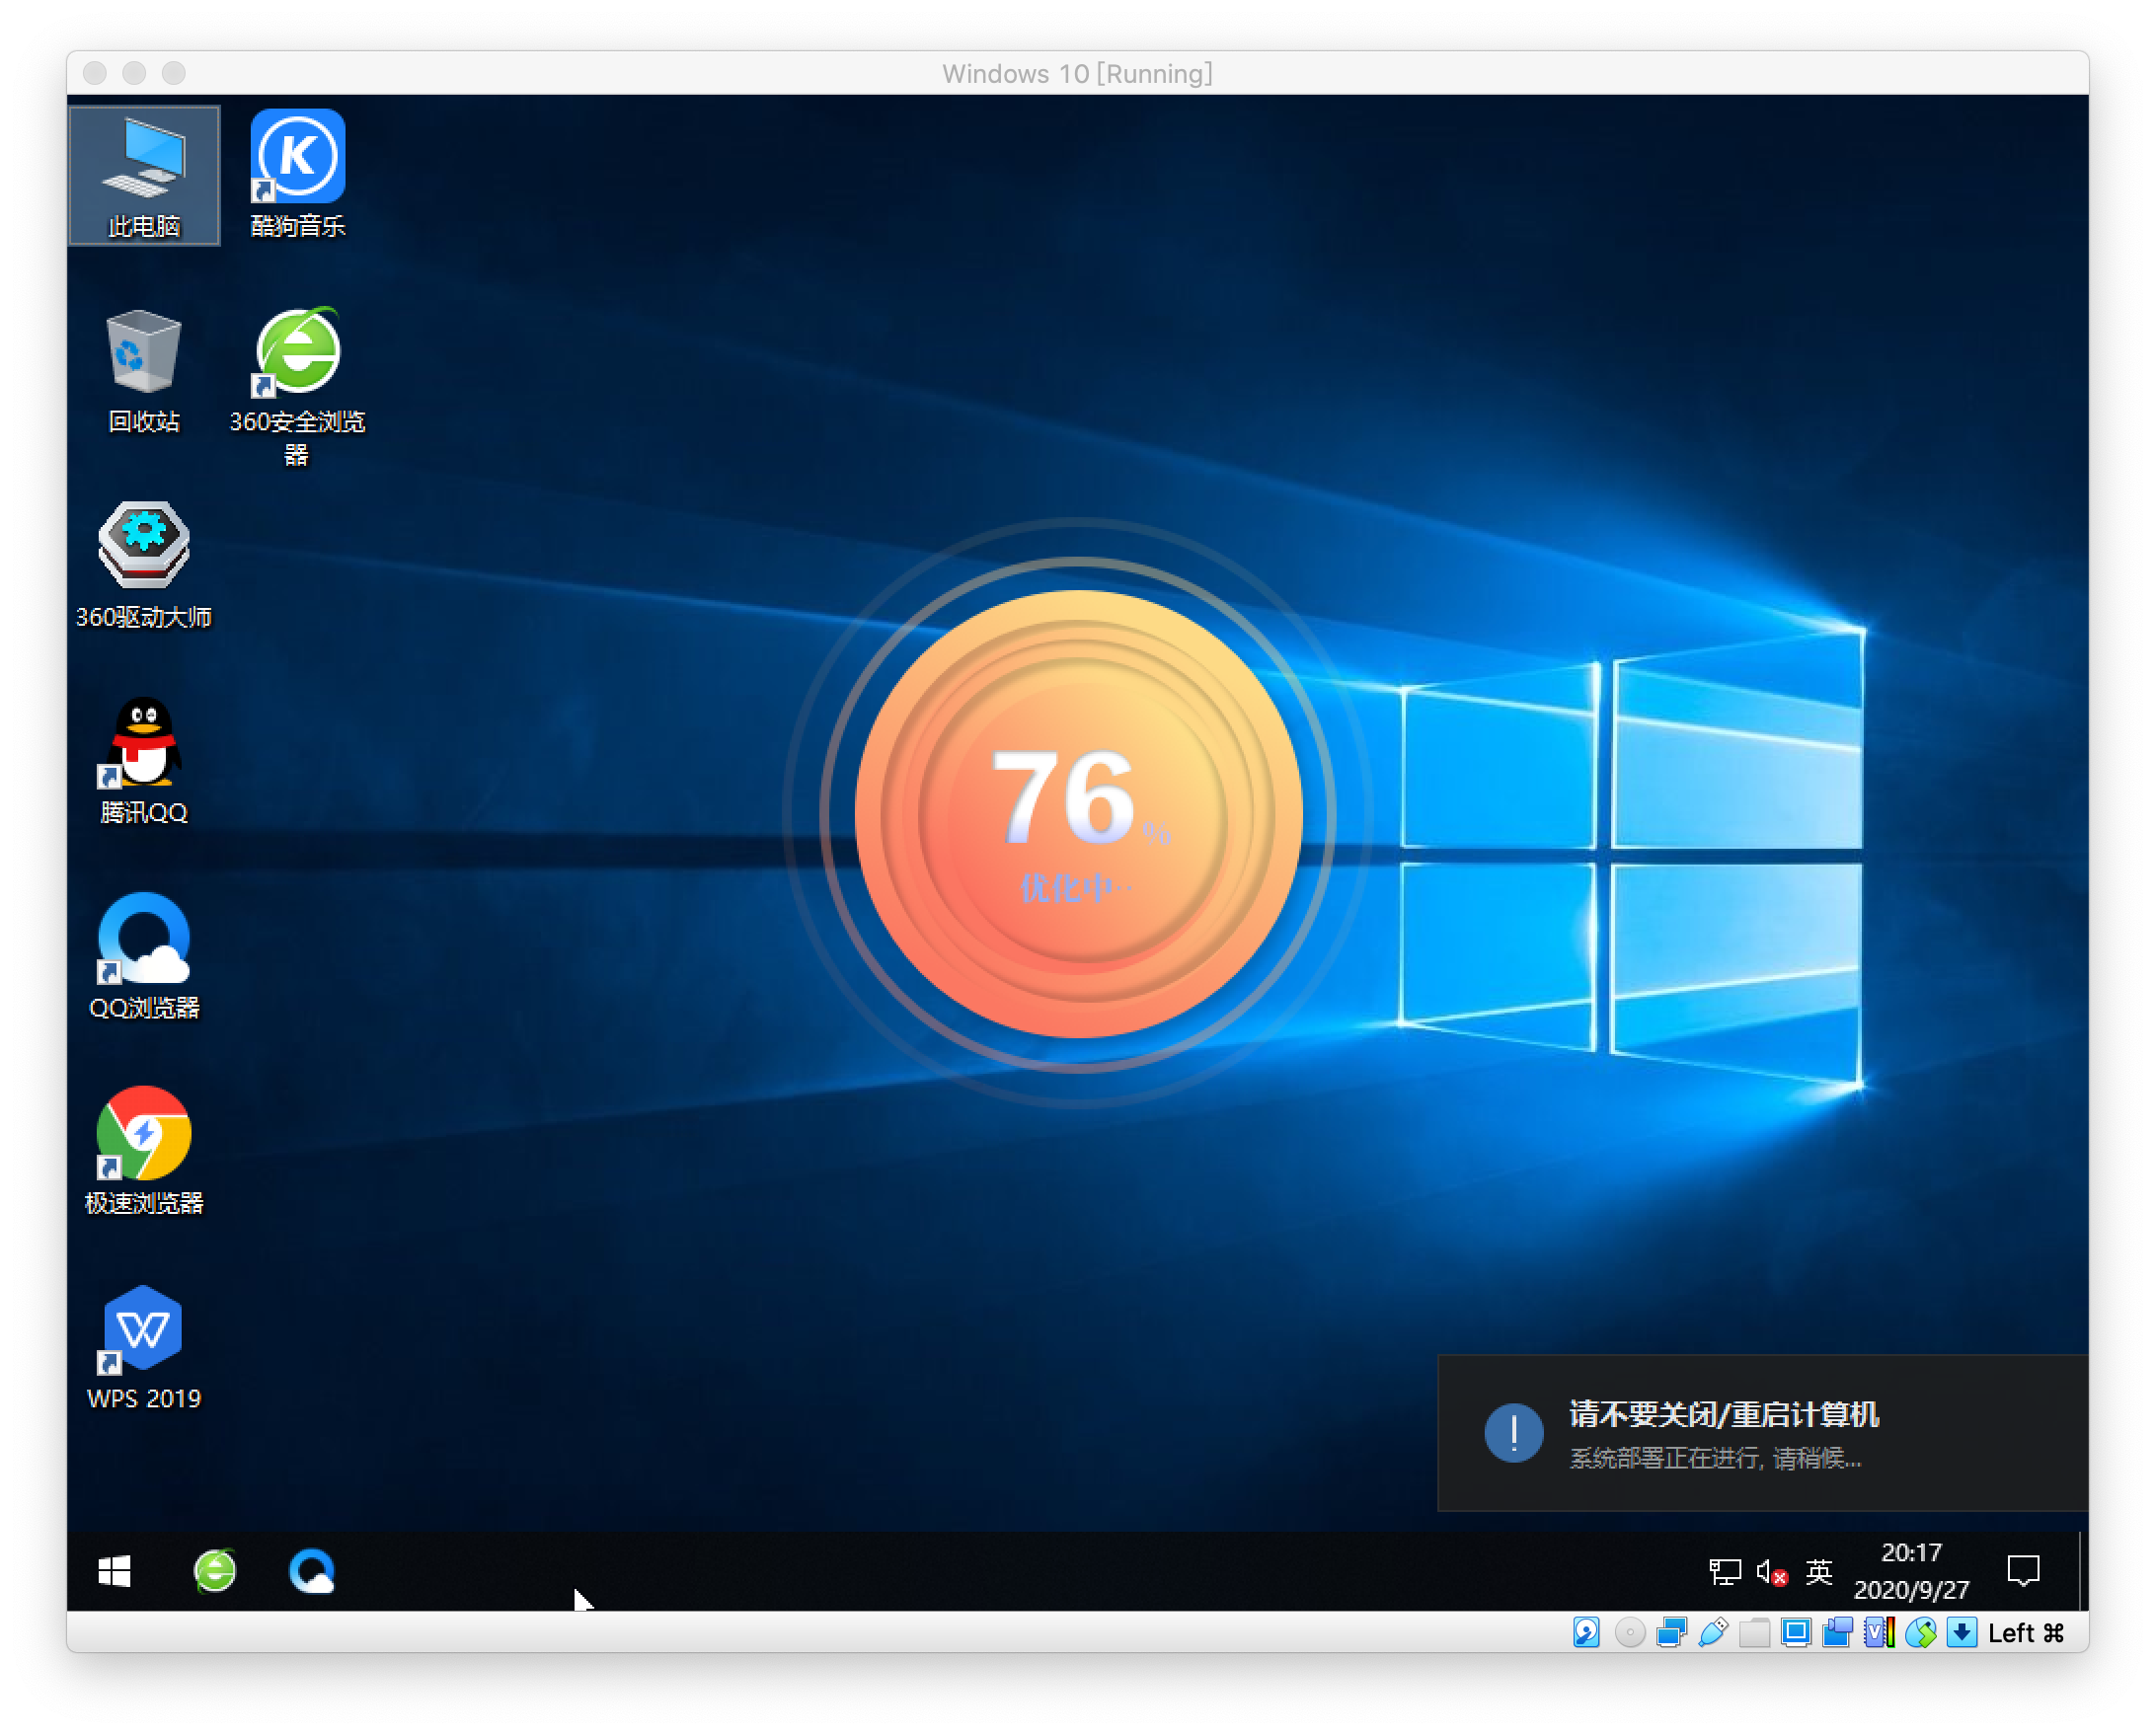This screenshot has width=2156, height=1735.
Task: Click the VirtualBox USB devices icon
Action: 1713,1632
